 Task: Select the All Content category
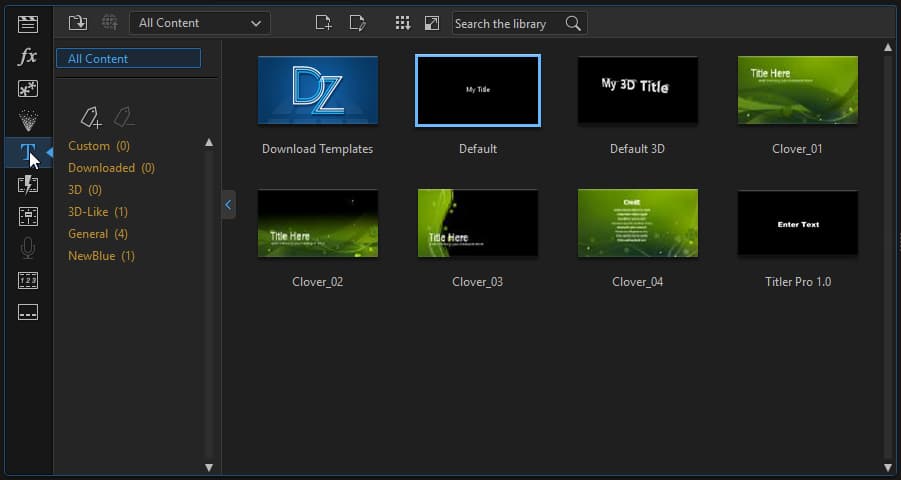[x=129, y=59]
